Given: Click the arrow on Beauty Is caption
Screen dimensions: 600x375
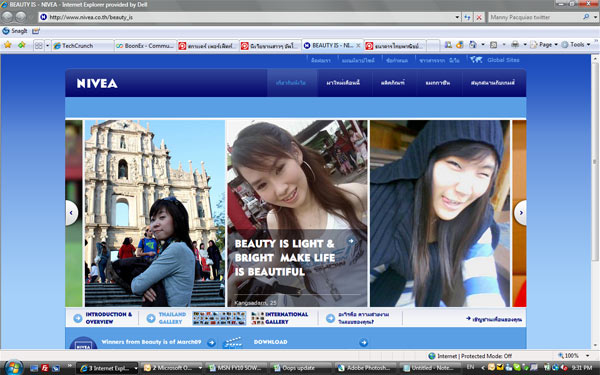Looking at the screenshot, I should point(351,241).
